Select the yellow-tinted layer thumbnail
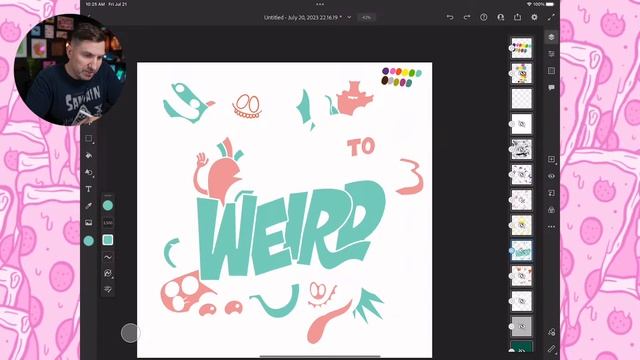This screenshot has height=360, width=640. tap(522, 225)
